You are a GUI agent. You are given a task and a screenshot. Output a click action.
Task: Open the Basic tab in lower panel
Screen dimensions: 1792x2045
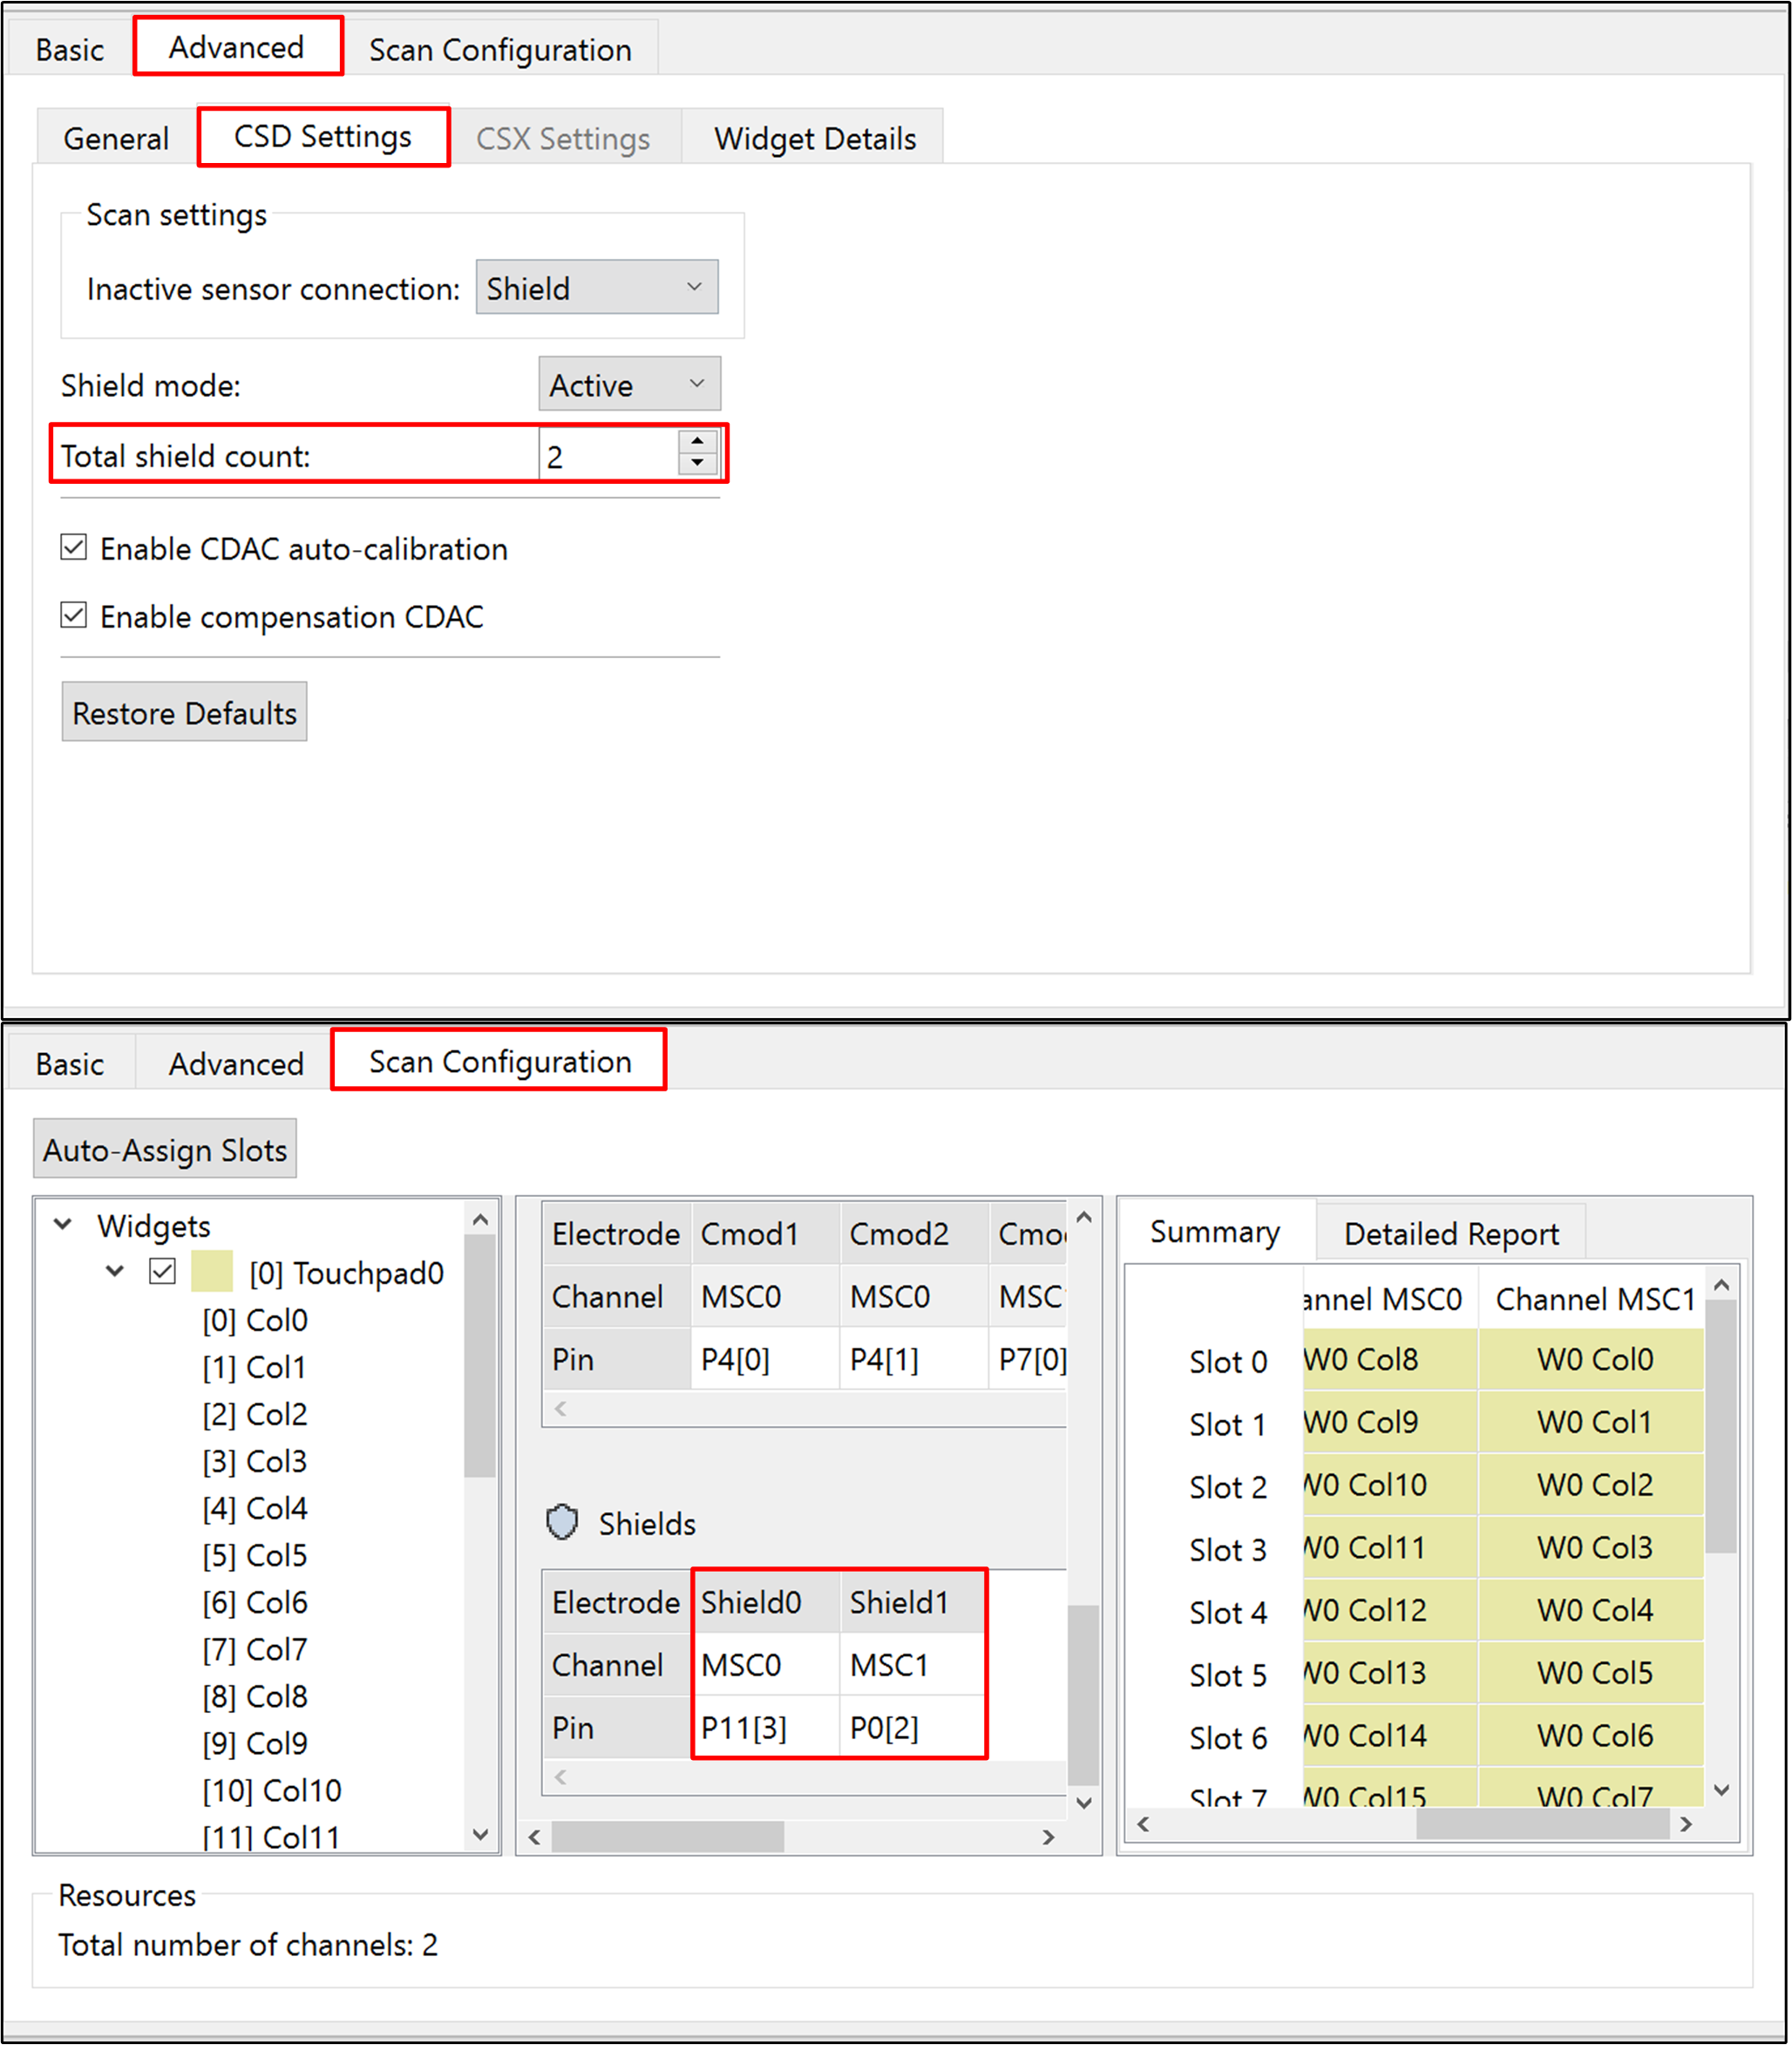click(70, 1063)
